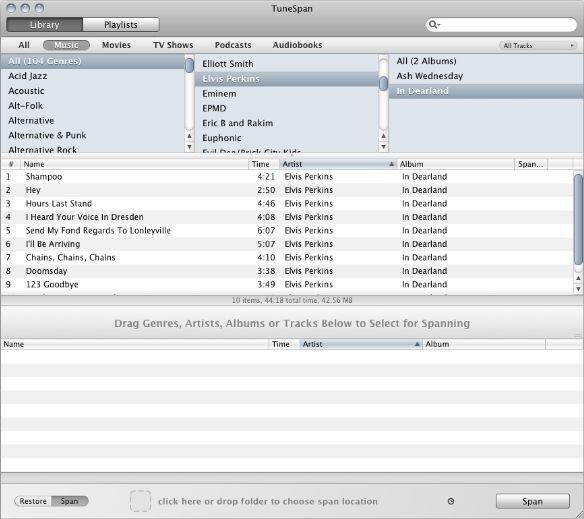
Task: Select artist Elliott Smith
Action: [287, 64]
